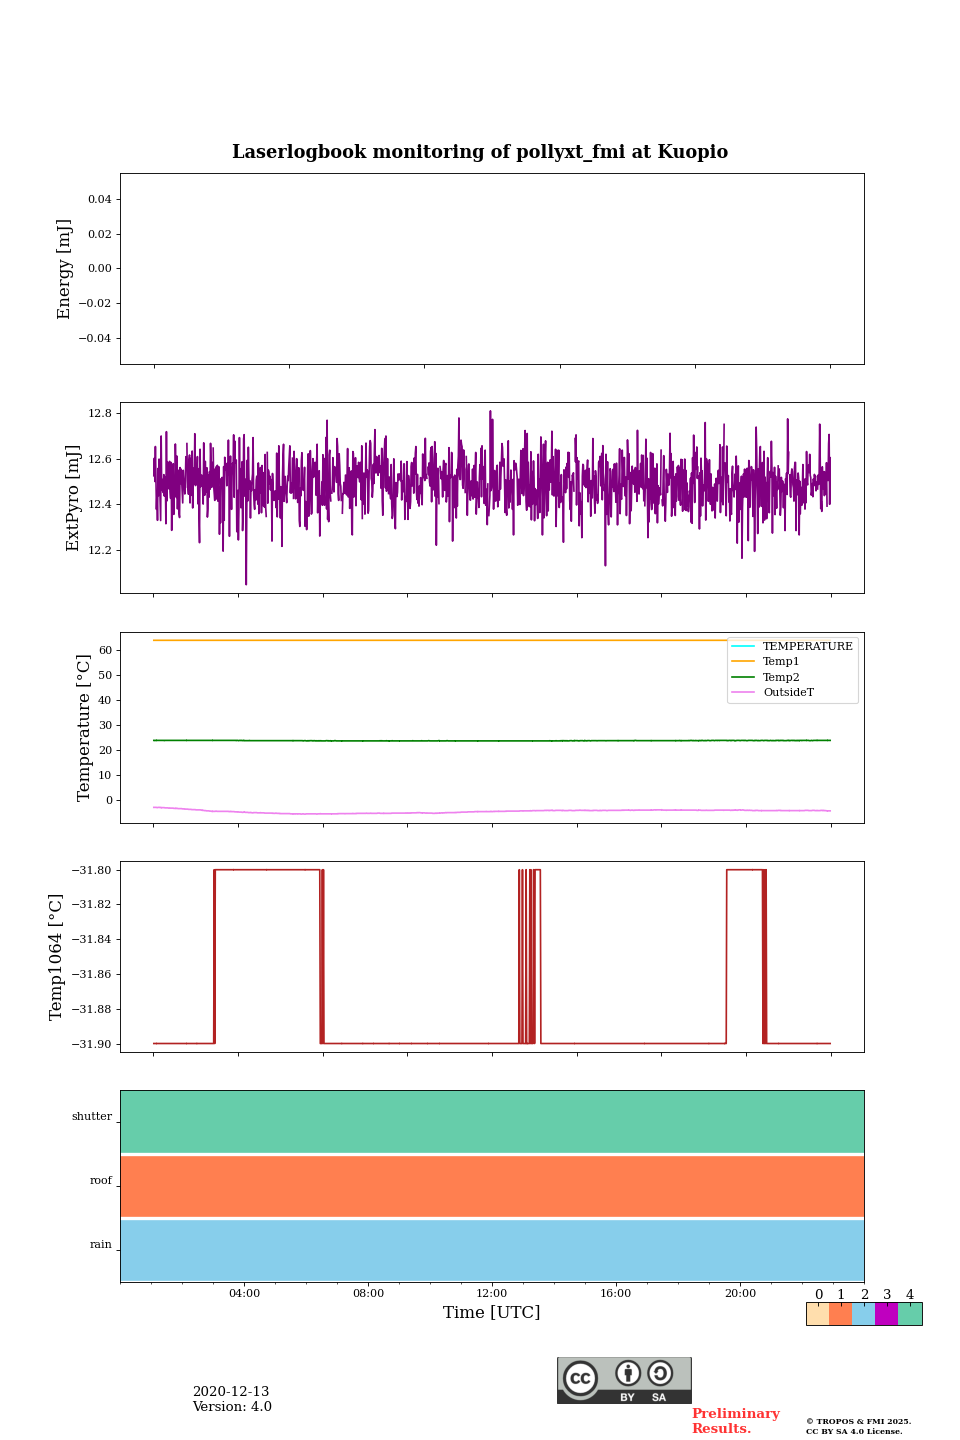
Task: Click the Creative Commons CC logo
Action: click(580, 1378)
